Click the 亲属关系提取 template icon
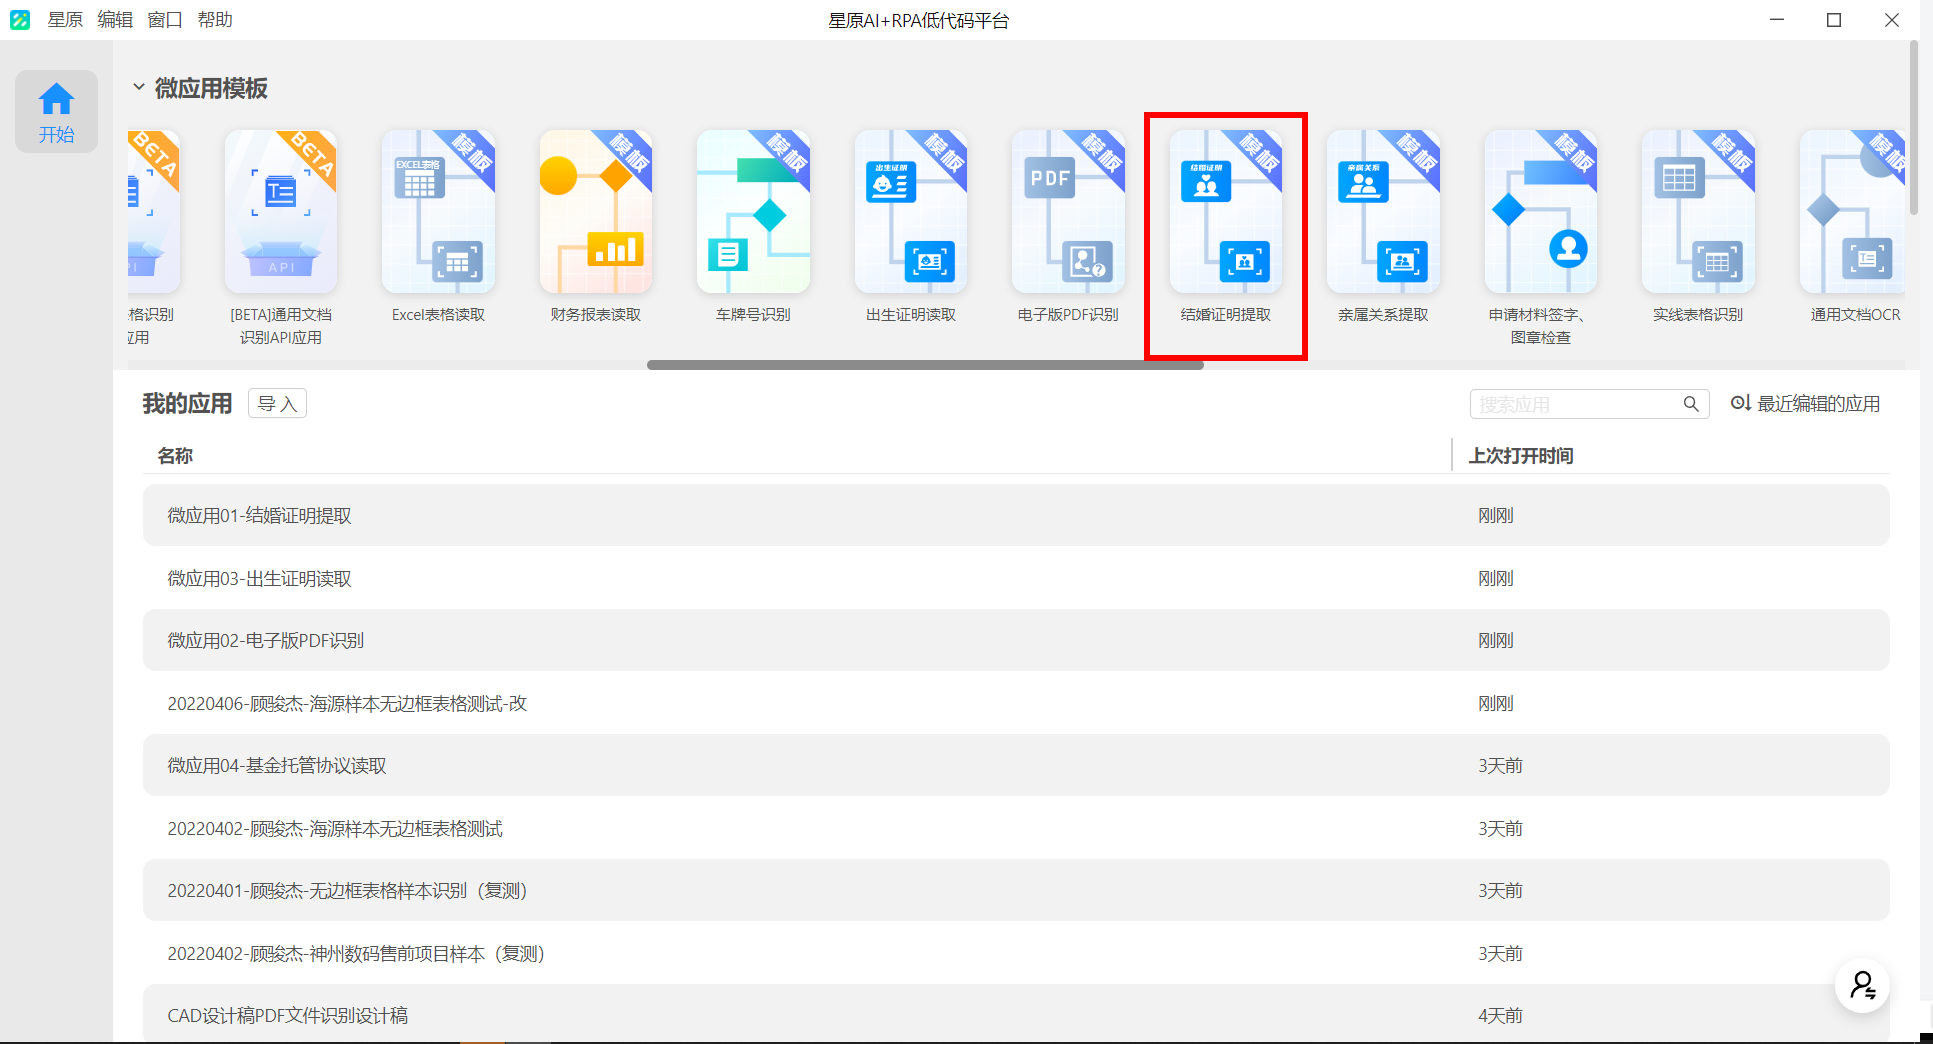 1383,211
